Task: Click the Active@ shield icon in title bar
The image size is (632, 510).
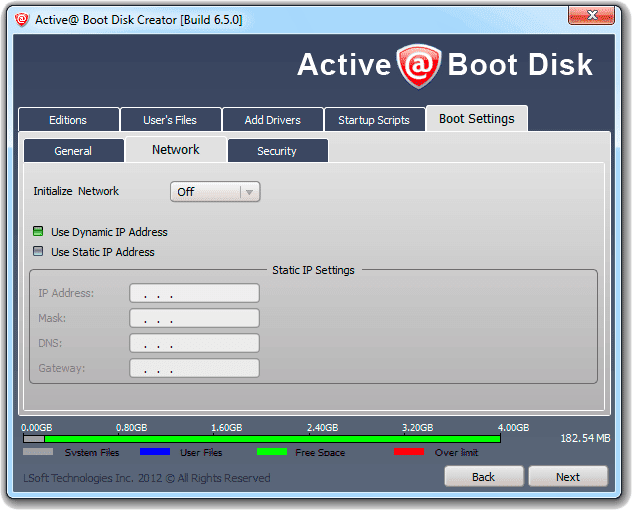Action: (x=22, y=19)
